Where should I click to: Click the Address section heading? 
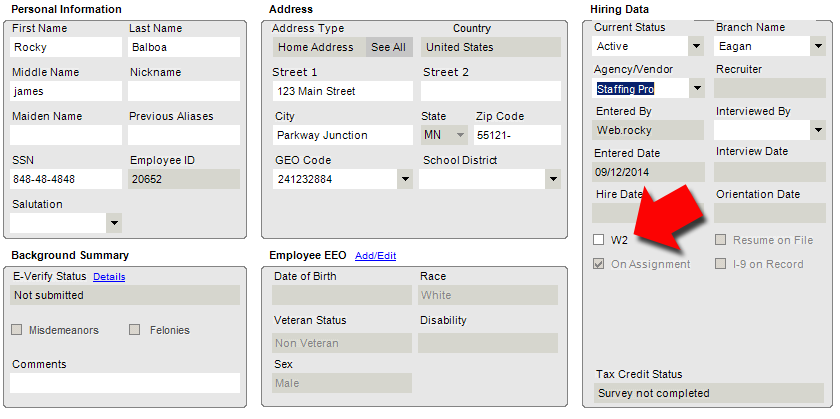point(291,9)
